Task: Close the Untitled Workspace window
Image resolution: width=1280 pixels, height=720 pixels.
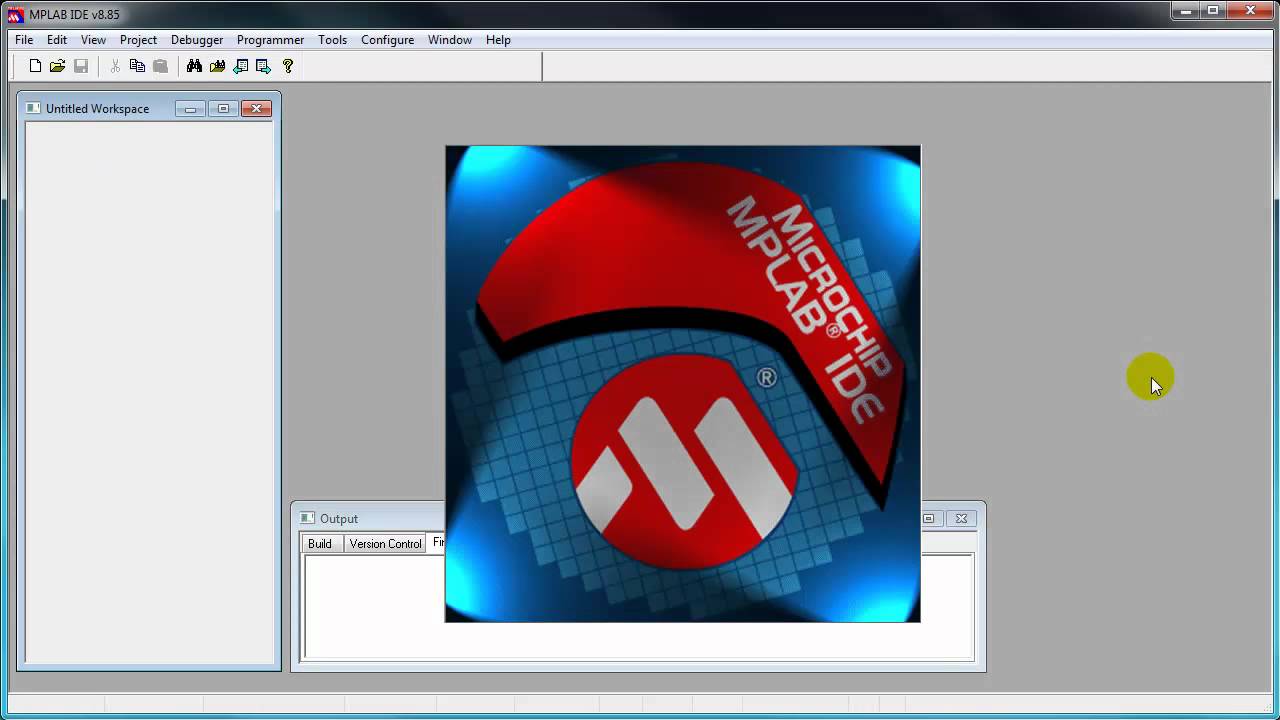Action: click(256, 109)
